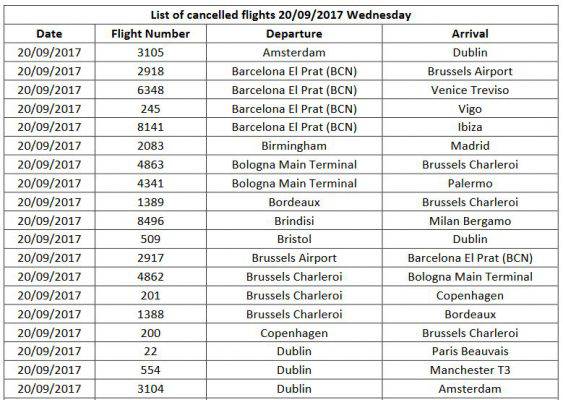Image resolution: width=563 pixels, height=400 pixels.
Task: Click flight number 6348
Action: click(x=150, y=90)
